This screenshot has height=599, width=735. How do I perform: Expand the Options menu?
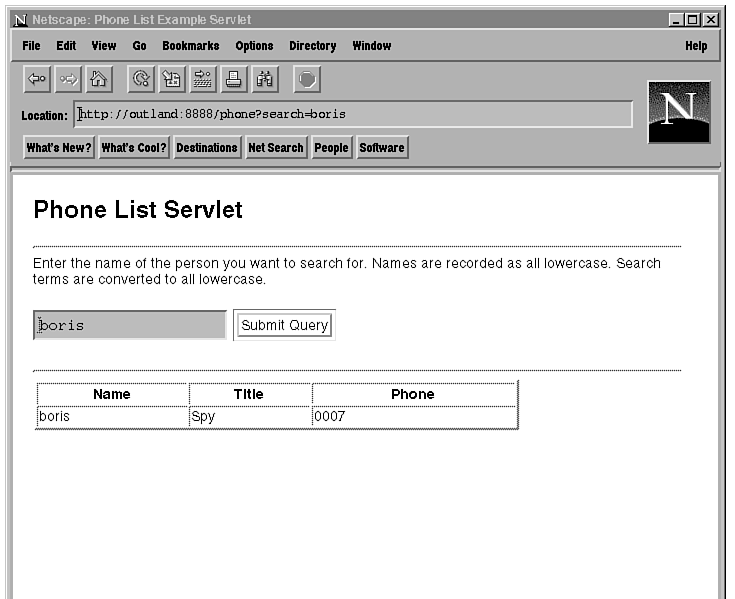pos(254,46)
